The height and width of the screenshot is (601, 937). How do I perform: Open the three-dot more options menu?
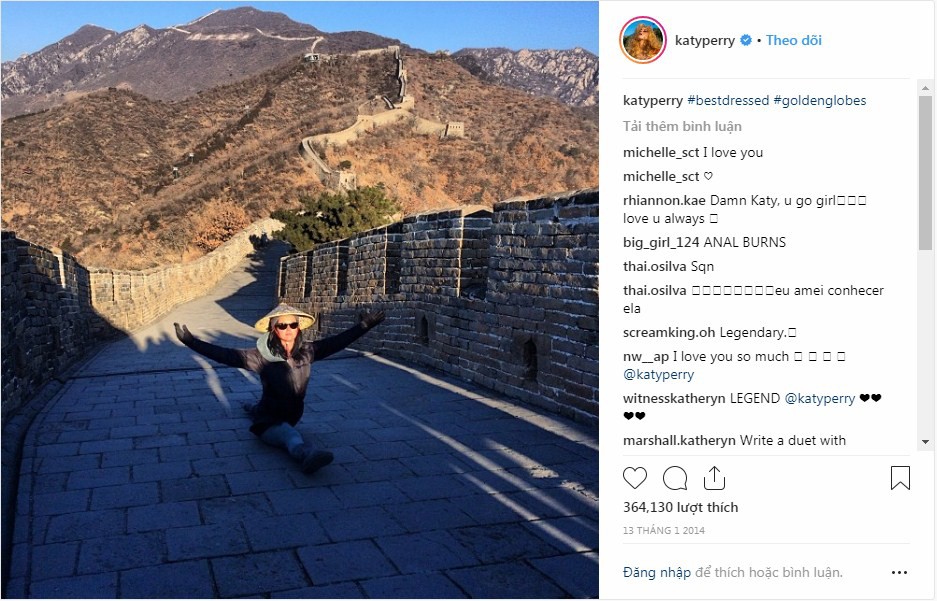[899, 572]
